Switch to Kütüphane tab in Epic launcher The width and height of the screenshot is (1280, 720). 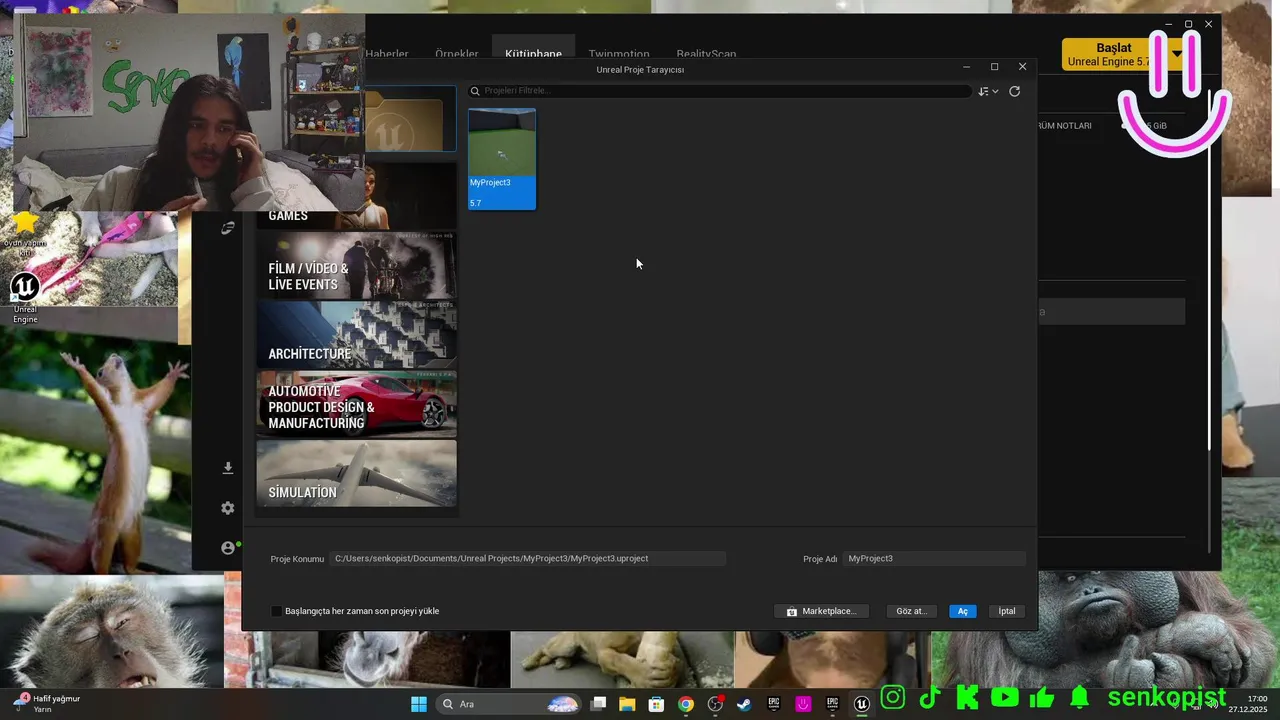(533, 54)
